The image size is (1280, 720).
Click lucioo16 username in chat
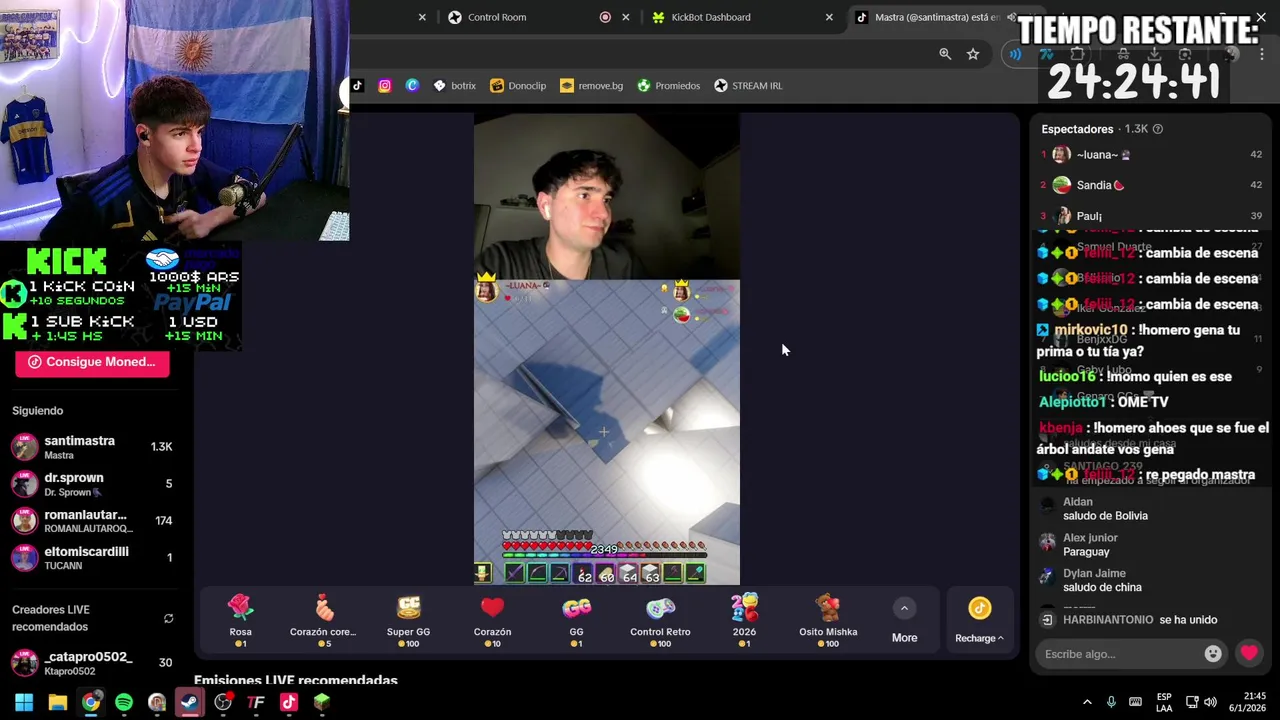(x=1067, y=376)
